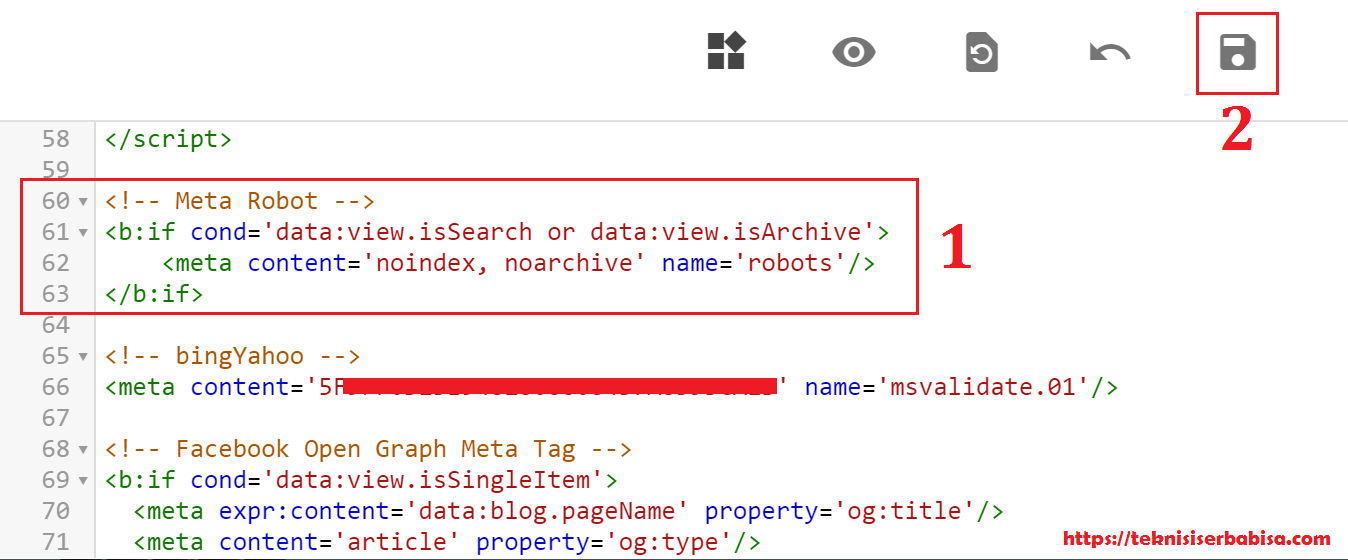Fold the Facebook Open Graph comment line 68

click(83, 450)
